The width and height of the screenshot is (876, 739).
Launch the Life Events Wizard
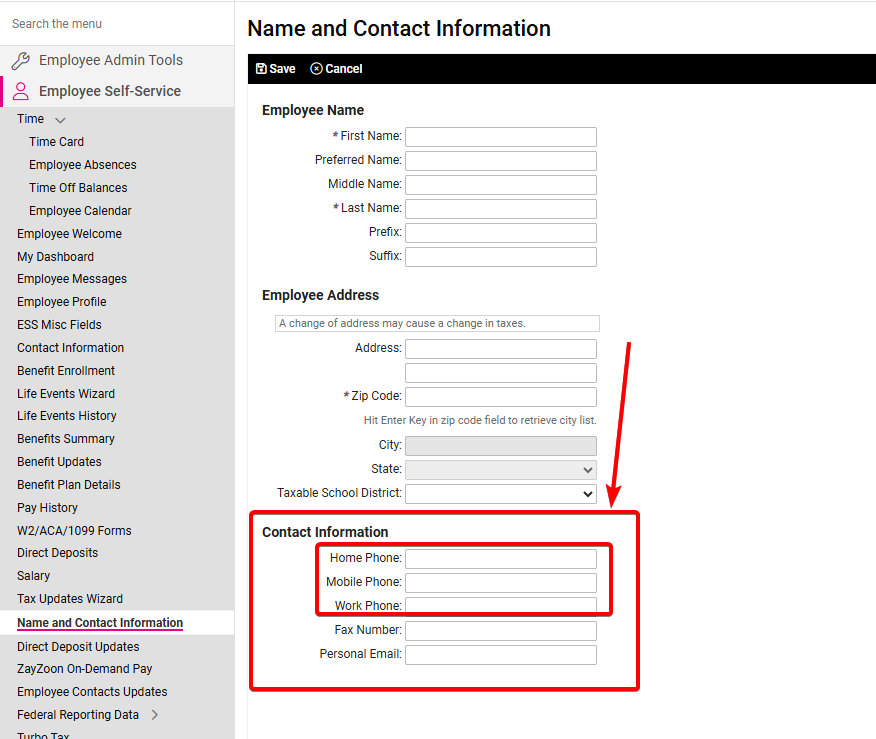click(66, 394)
